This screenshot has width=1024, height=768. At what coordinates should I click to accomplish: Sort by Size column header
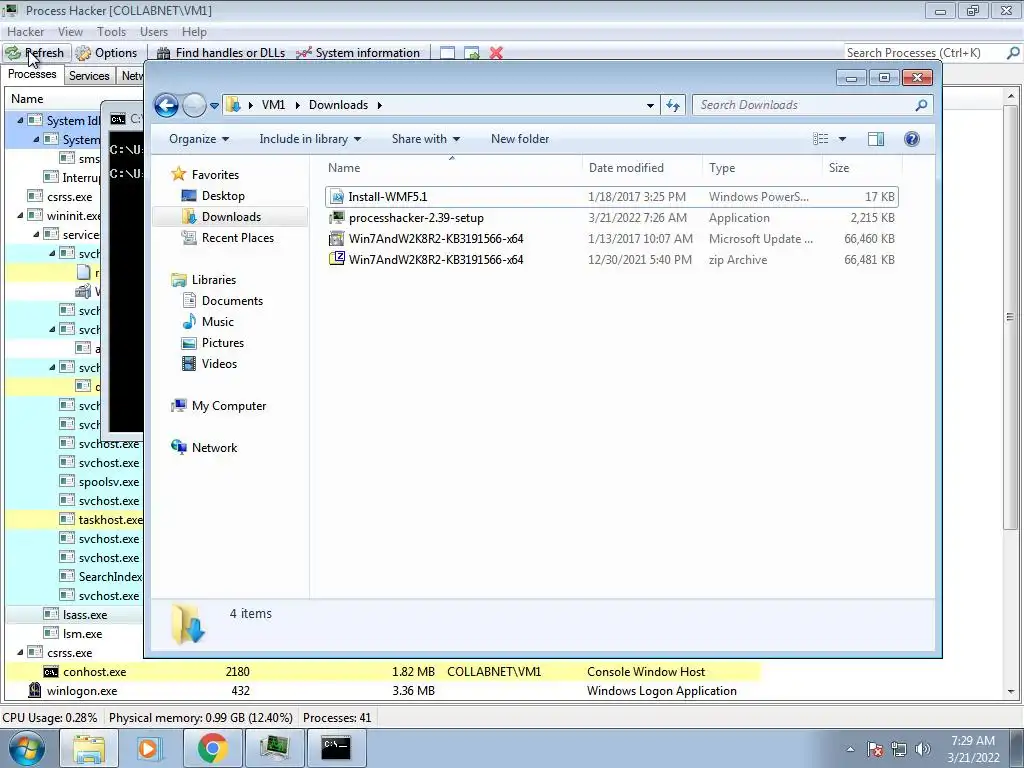point(862,168)
